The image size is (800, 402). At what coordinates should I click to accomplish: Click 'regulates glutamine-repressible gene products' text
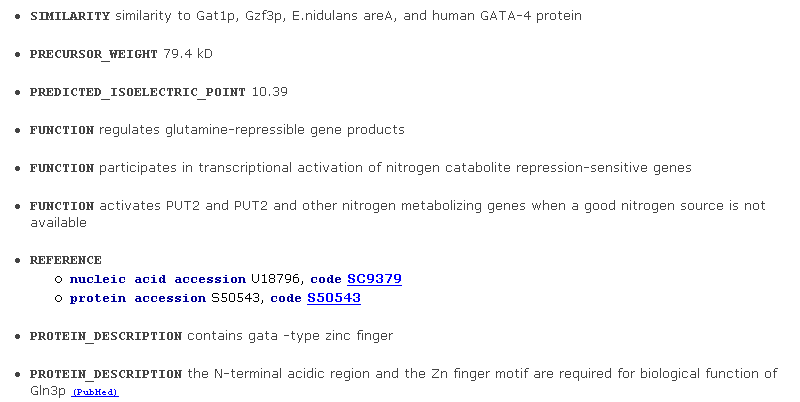pos(252,130)
